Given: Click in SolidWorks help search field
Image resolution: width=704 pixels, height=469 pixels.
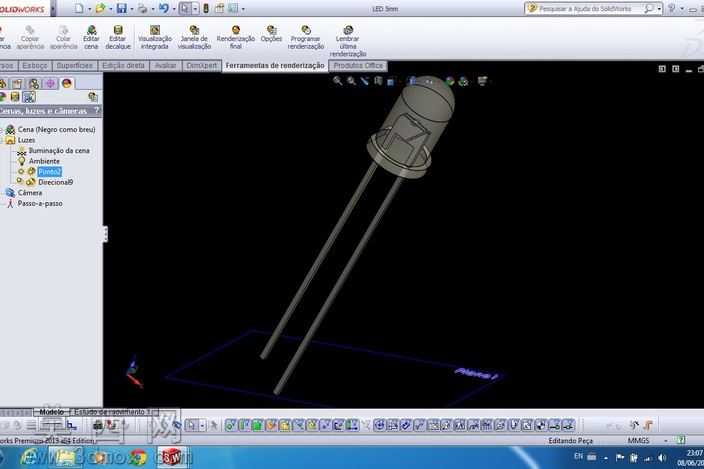Looking at the screenshot, I should tap(586, 9).
